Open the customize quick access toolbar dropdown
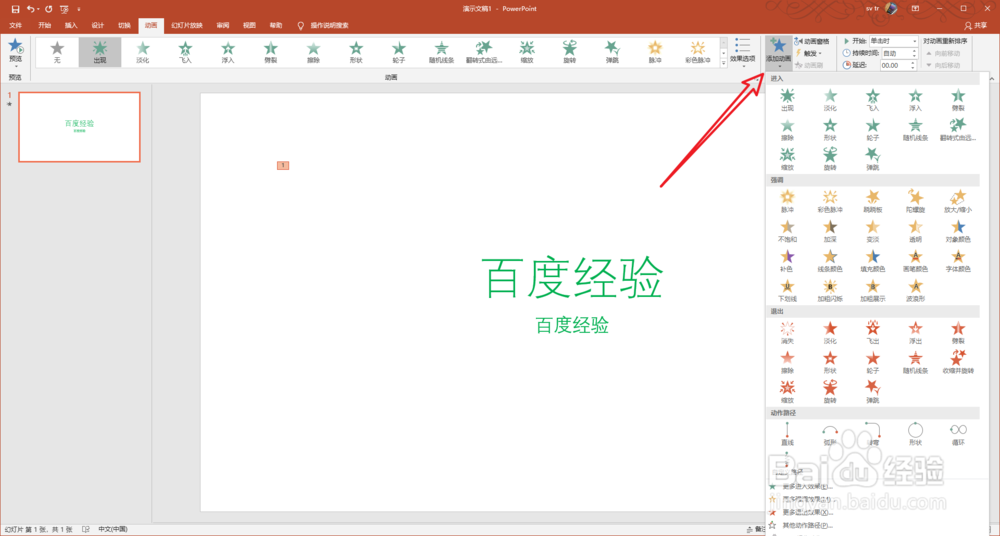This screenshot has height=536, width=1000. tap(79, 9)
